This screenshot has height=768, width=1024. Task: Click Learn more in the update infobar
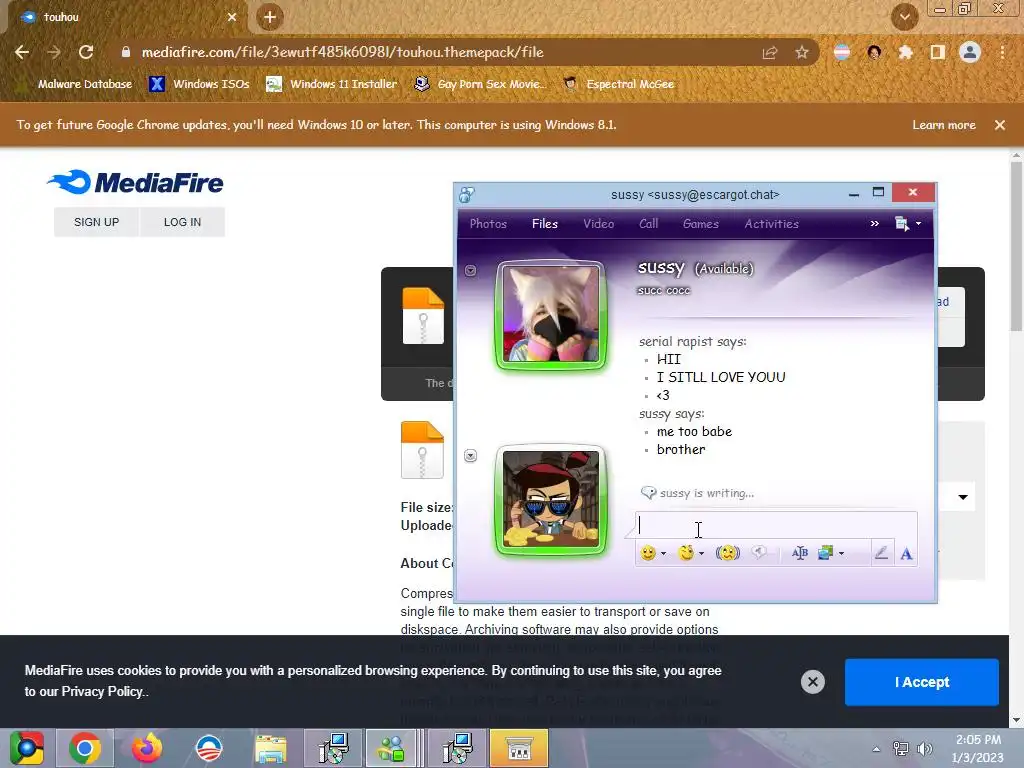944,125
